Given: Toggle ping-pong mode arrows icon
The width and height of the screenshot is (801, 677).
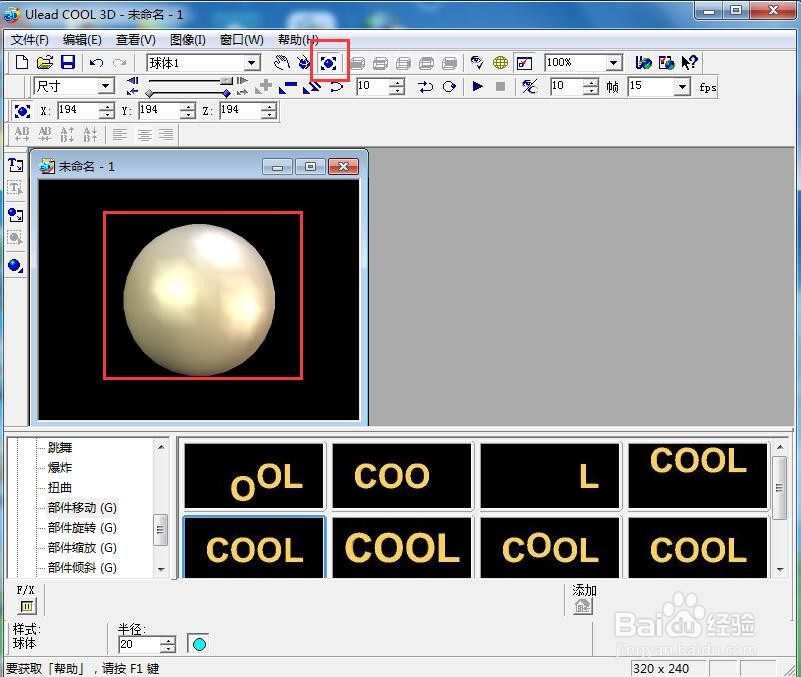Looking at the screenshot, I should click(x=425, y=87).
